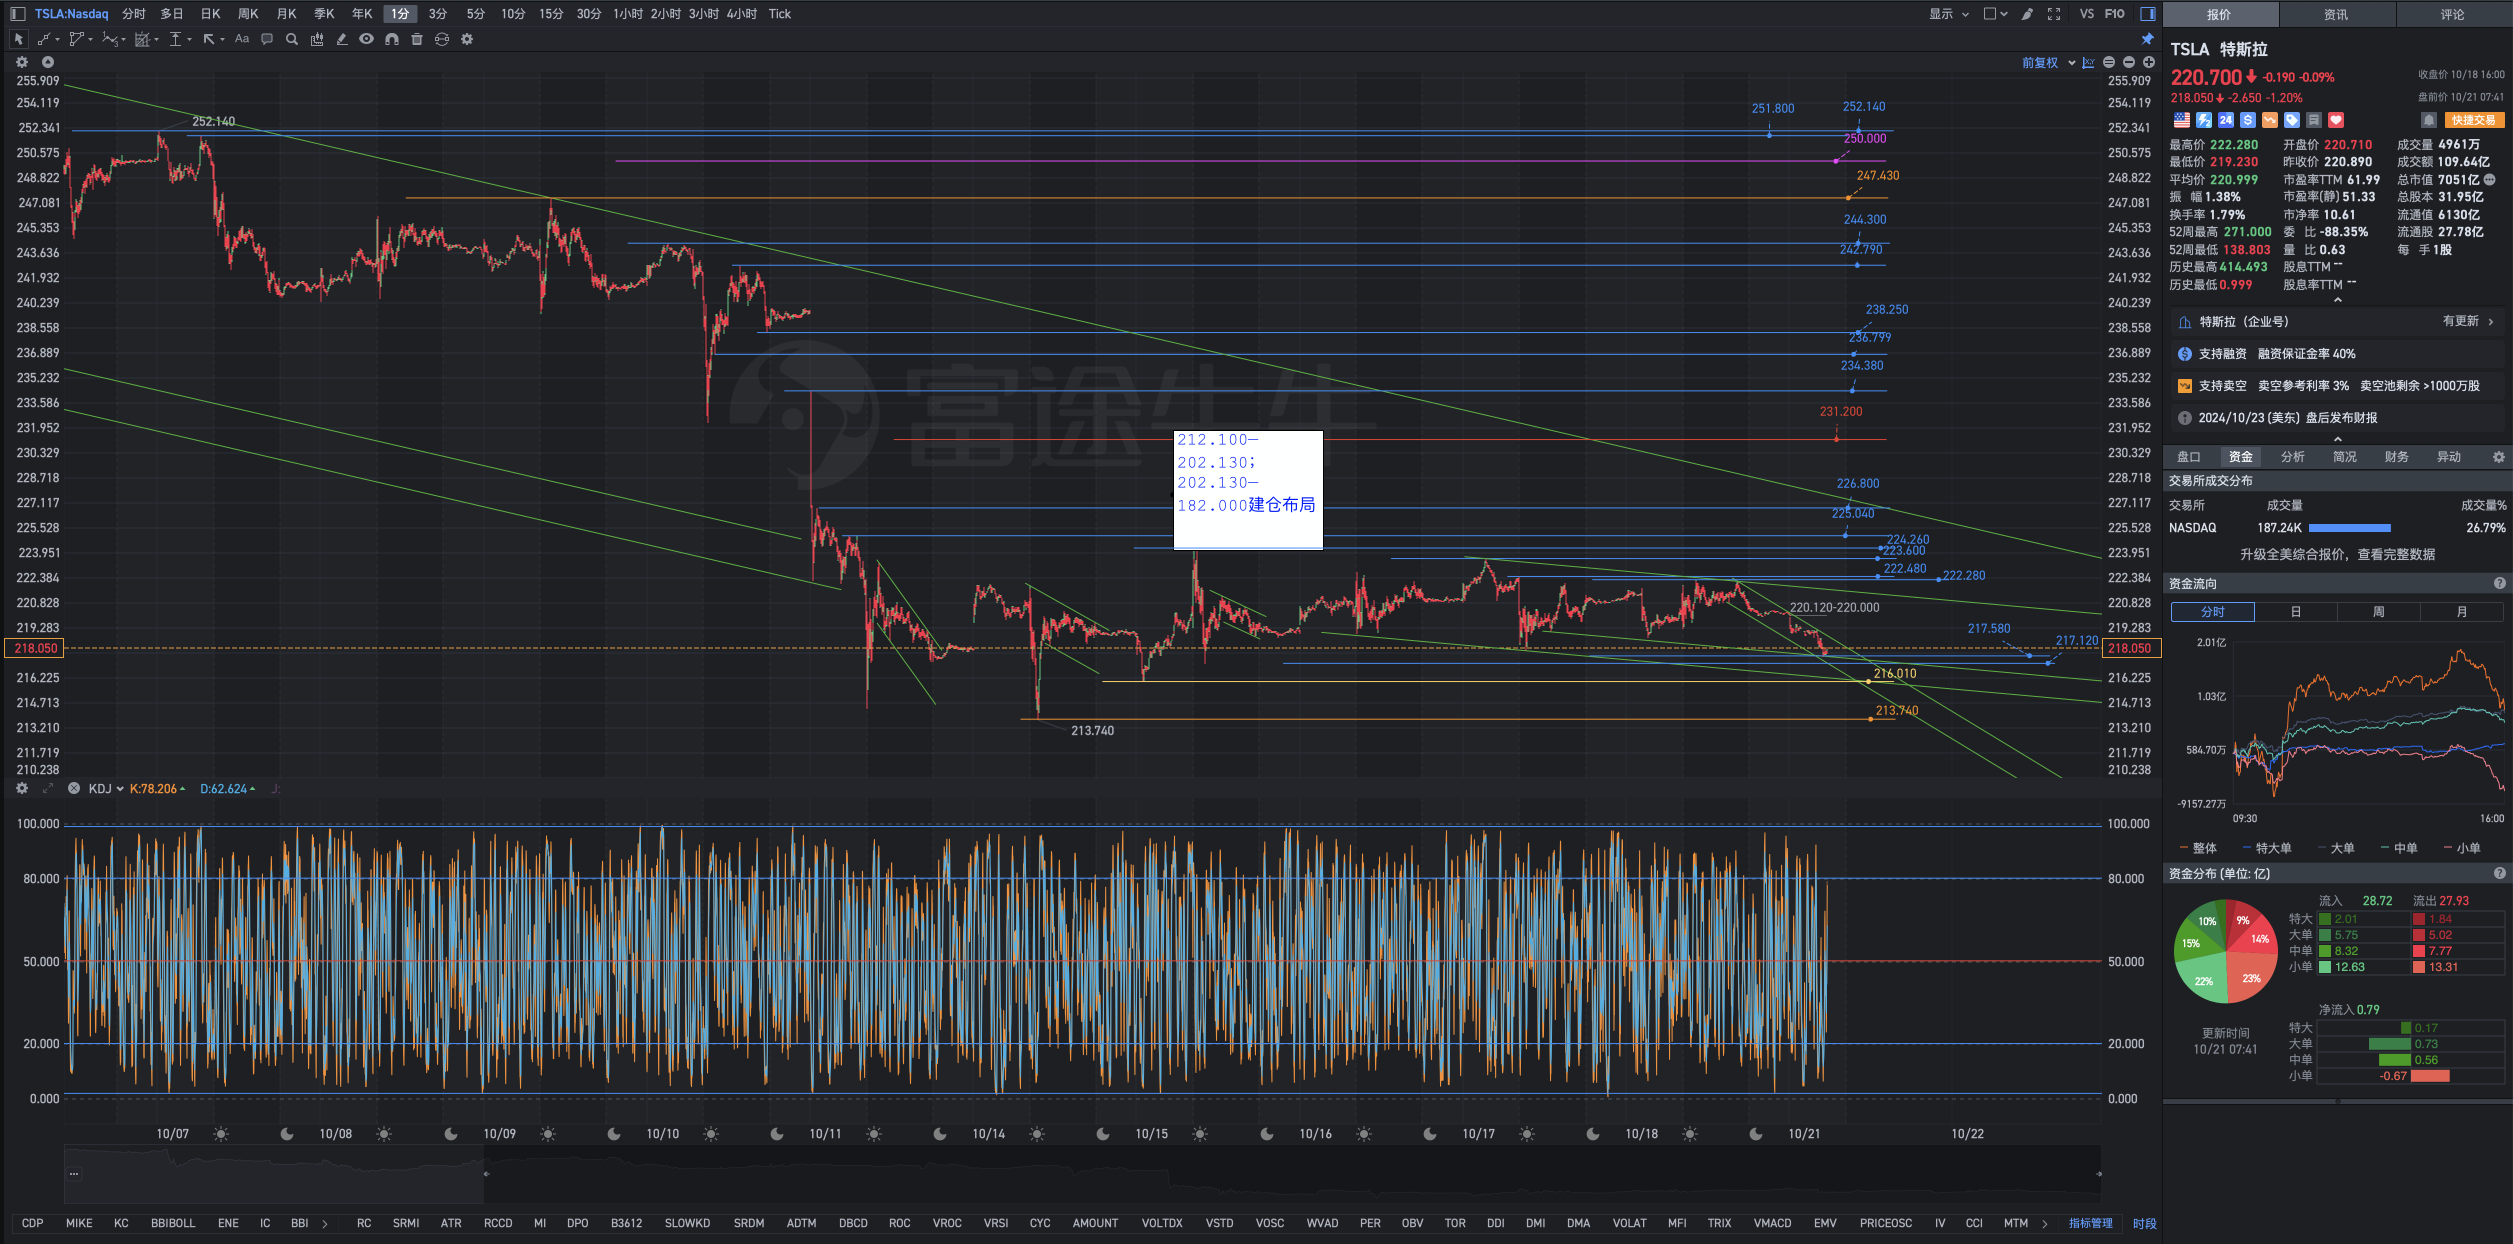The width and height of the screenshot is (2513, 1244).
Task: Pin the drawing toolbar
Action: click(x=2147, y=39)
